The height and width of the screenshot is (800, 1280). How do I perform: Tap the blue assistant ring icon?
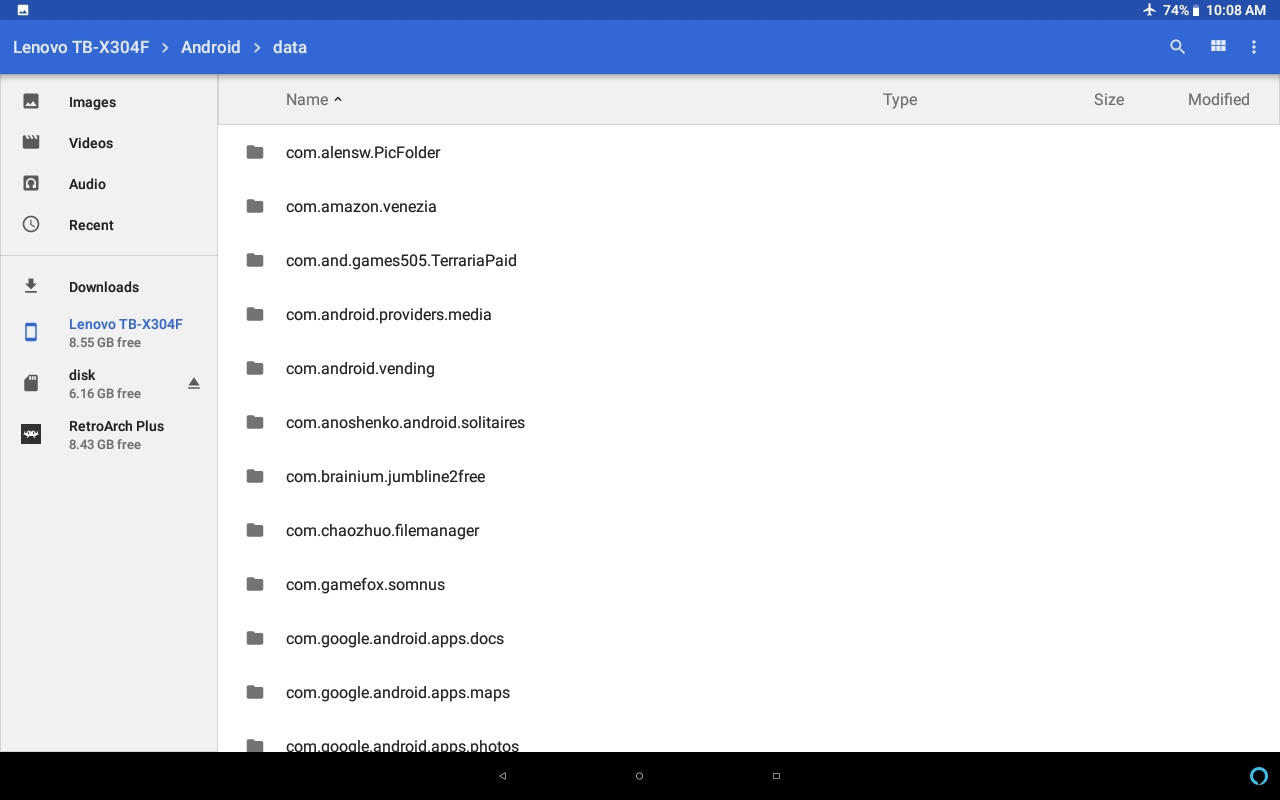click(1259, 776)
